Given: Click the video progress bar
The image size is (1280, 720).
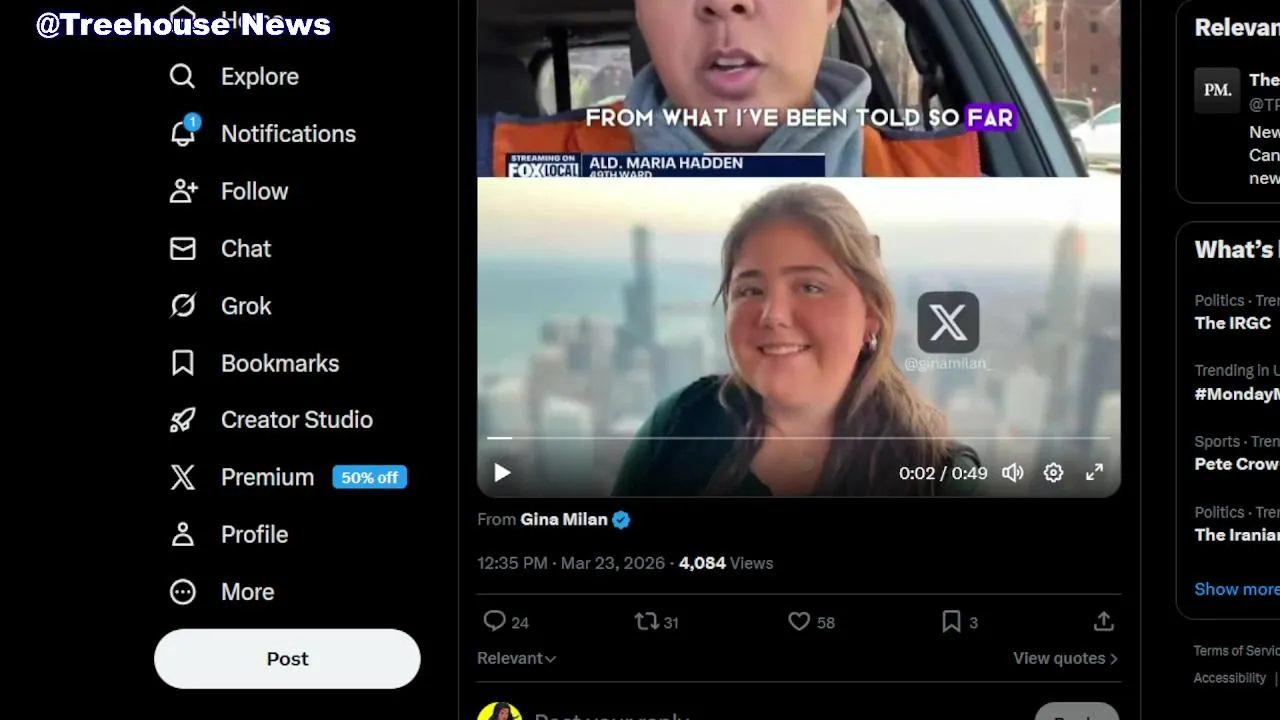Looking at the screenshot, I should pos(798,438).
